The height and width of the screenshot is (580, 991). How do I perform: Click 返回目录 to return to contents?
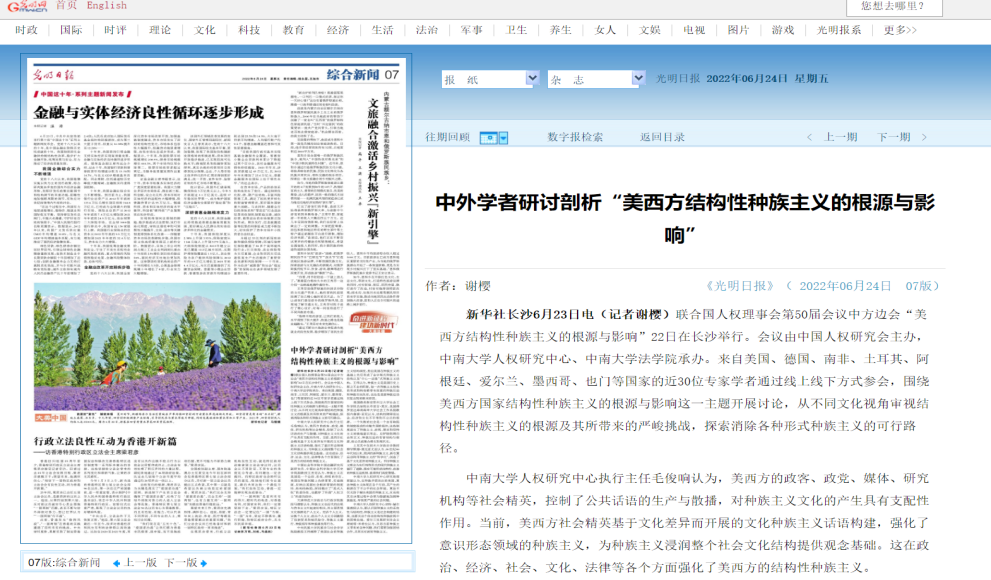[662, 137]
